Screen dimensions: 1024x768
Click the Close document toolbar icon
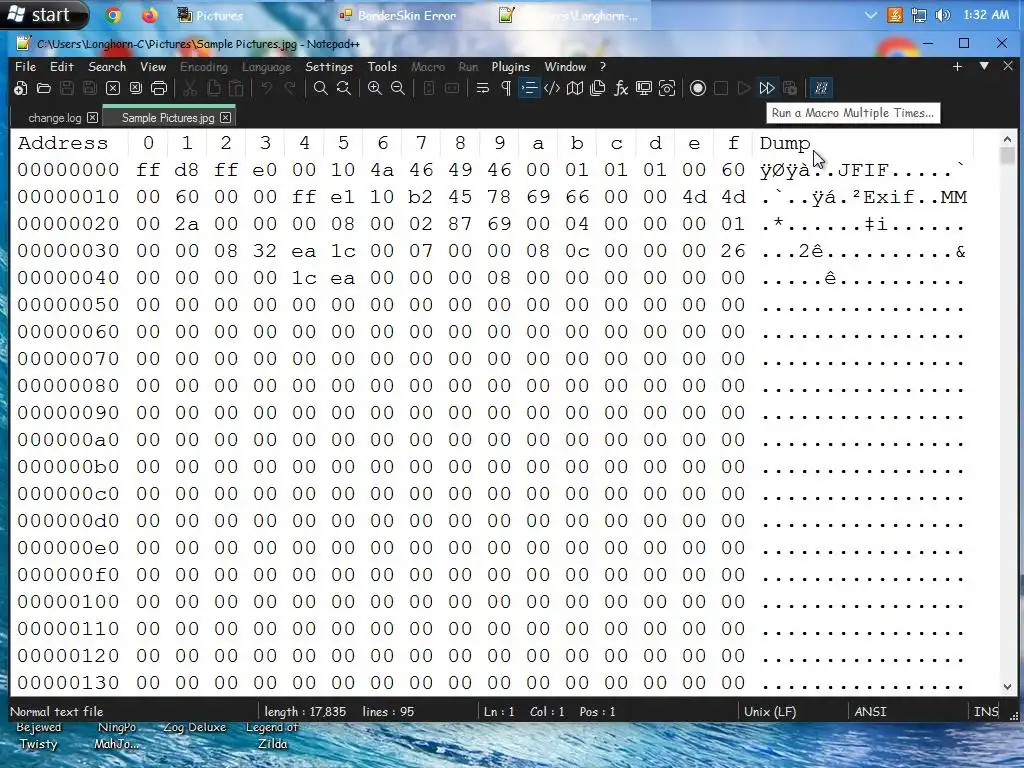[x=113, y=88]
